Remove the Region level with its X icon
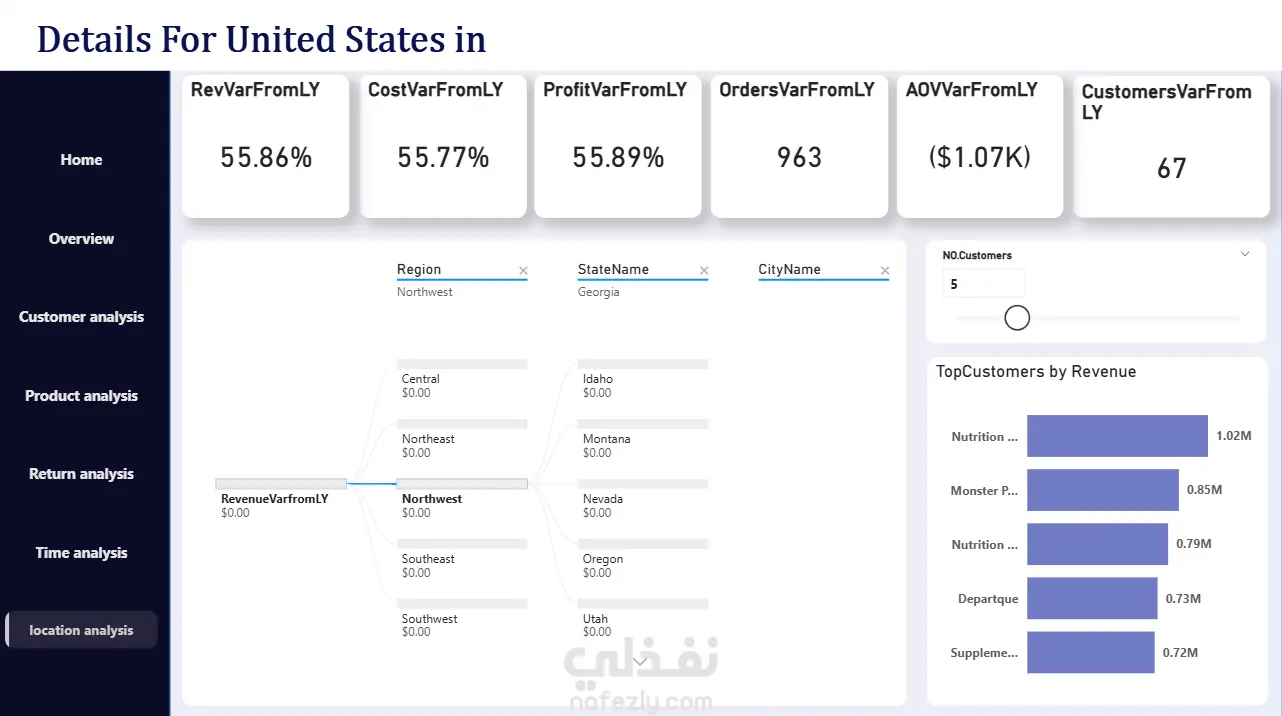The image size is (1282, 716). [x=523, y=271]
